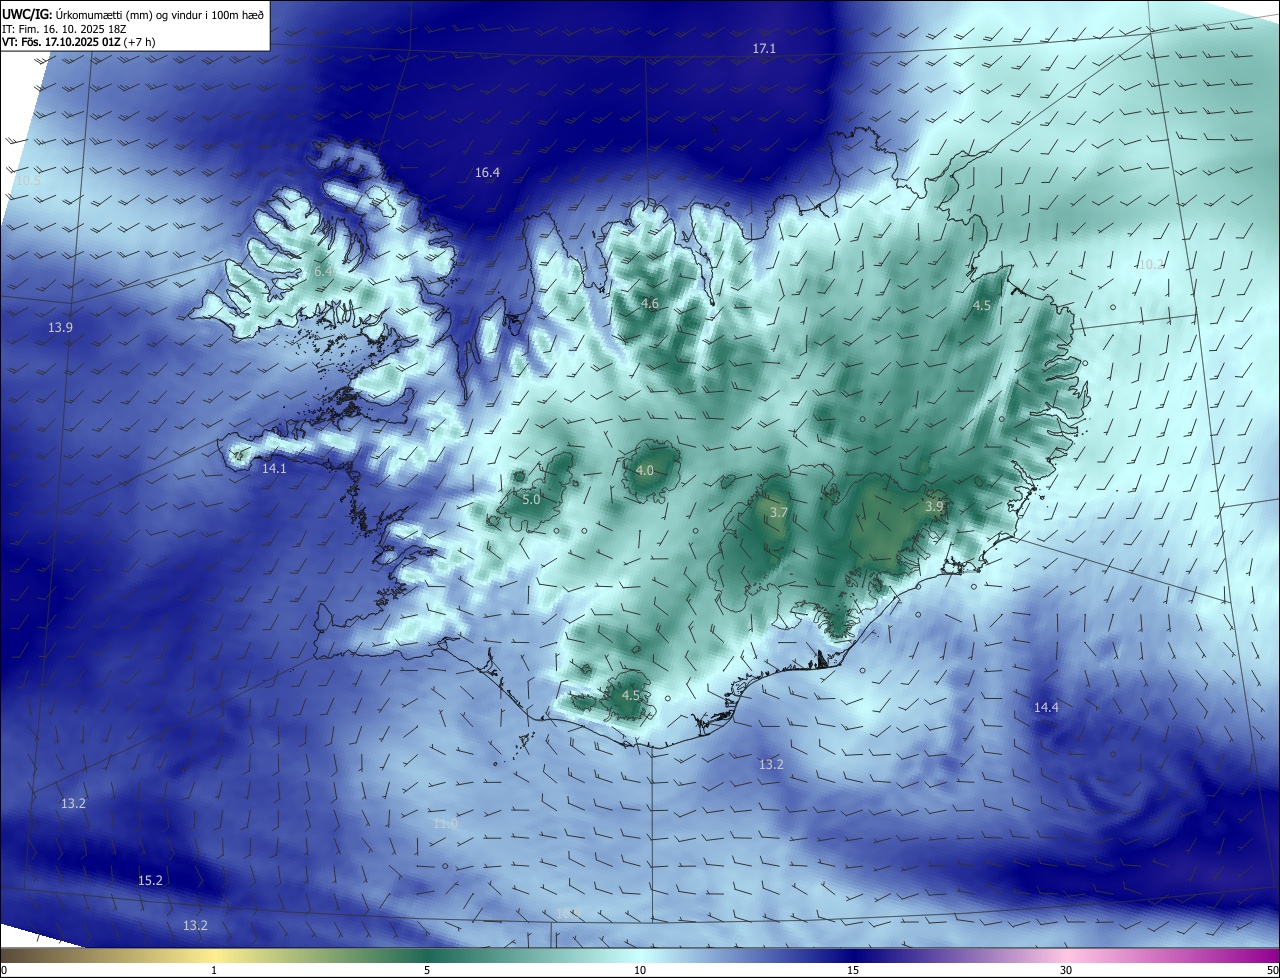Click the 17.1 value on the map
This screenshot has width=1280, height=978.
(764, 48)
